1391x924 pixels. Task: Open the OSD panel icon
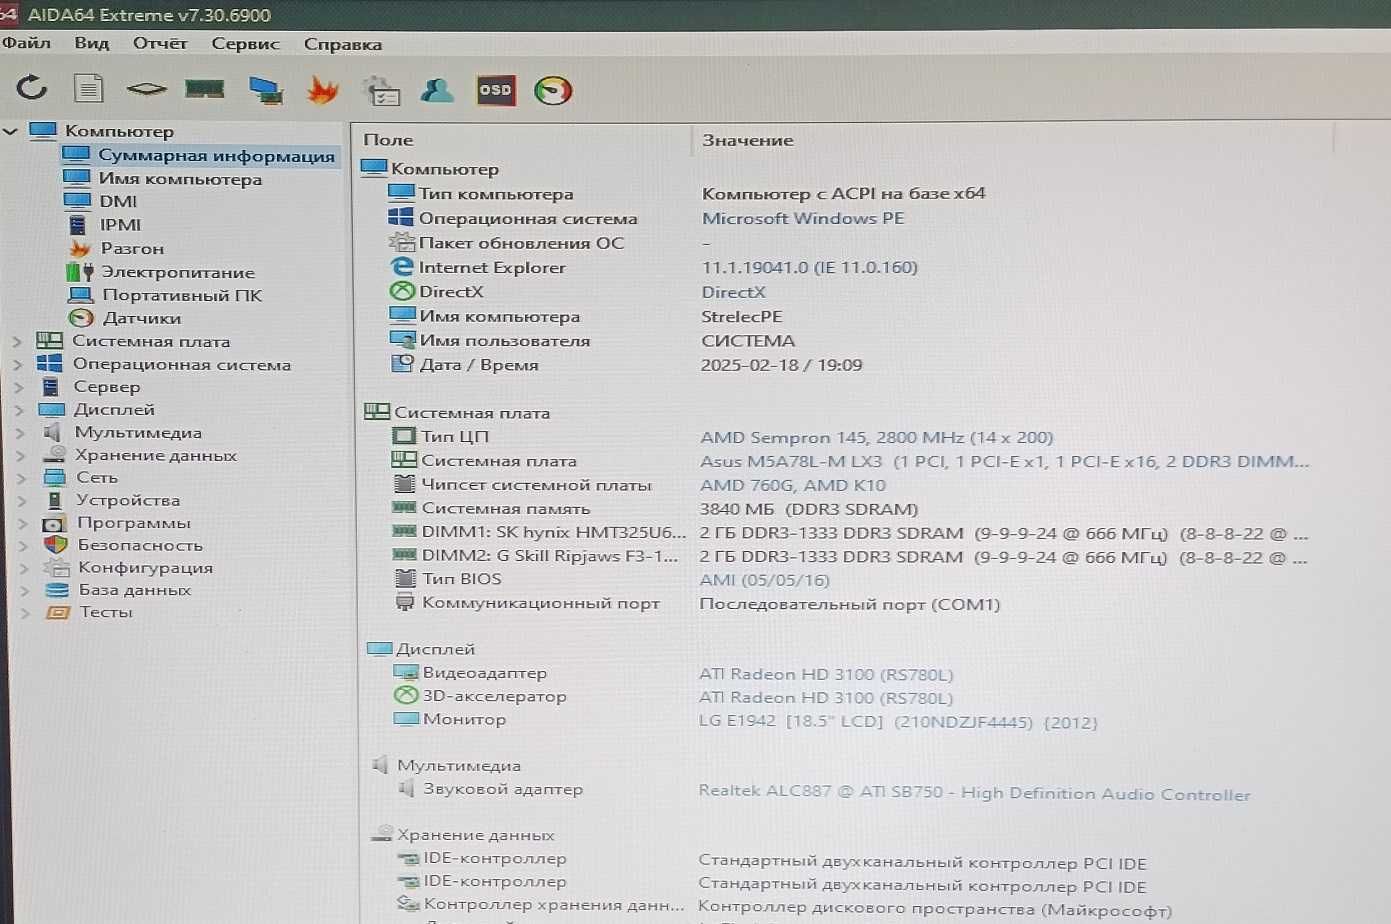pyautogui.click(x=495, y=90)
